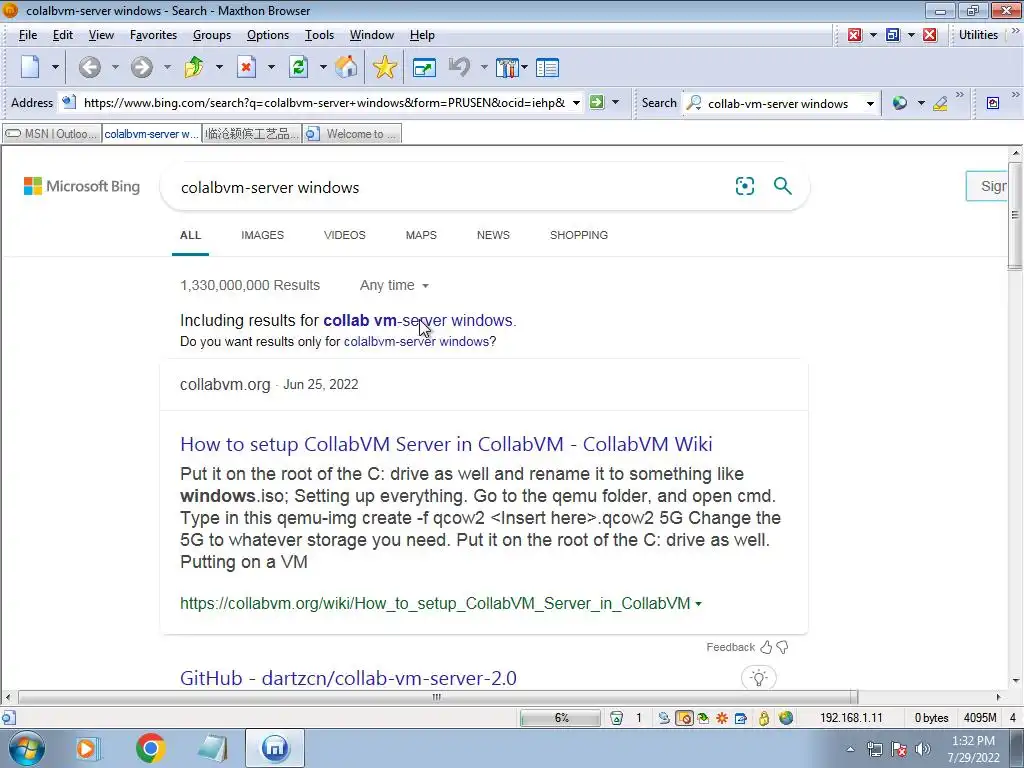Stop loading with the red X page icon
The height and width of the screenshot is (768, 1024).
click(x=246, y=67)
